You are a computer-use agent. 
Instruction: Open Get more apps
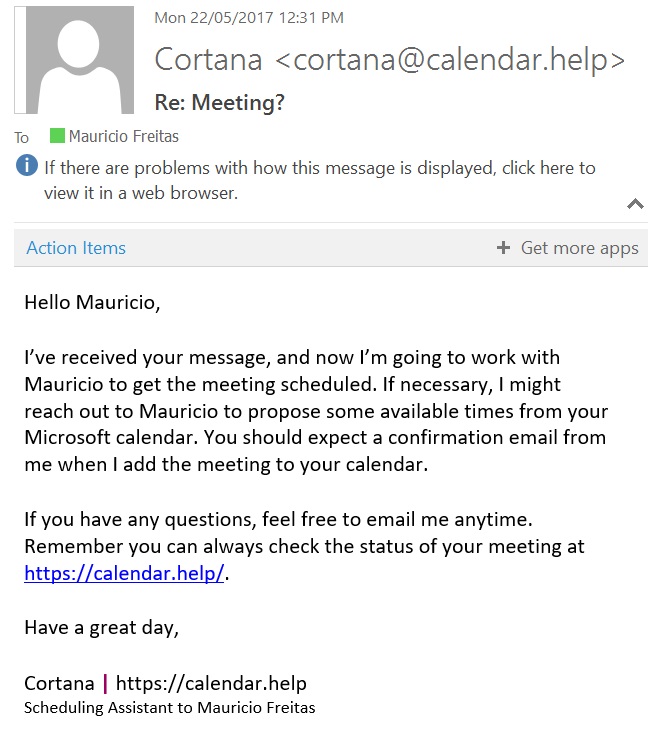coord(579,248)
